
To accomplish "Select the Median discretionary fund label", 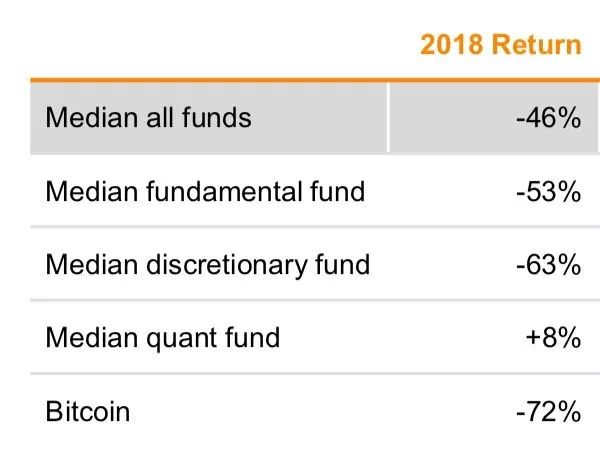I will click(208, 265).
